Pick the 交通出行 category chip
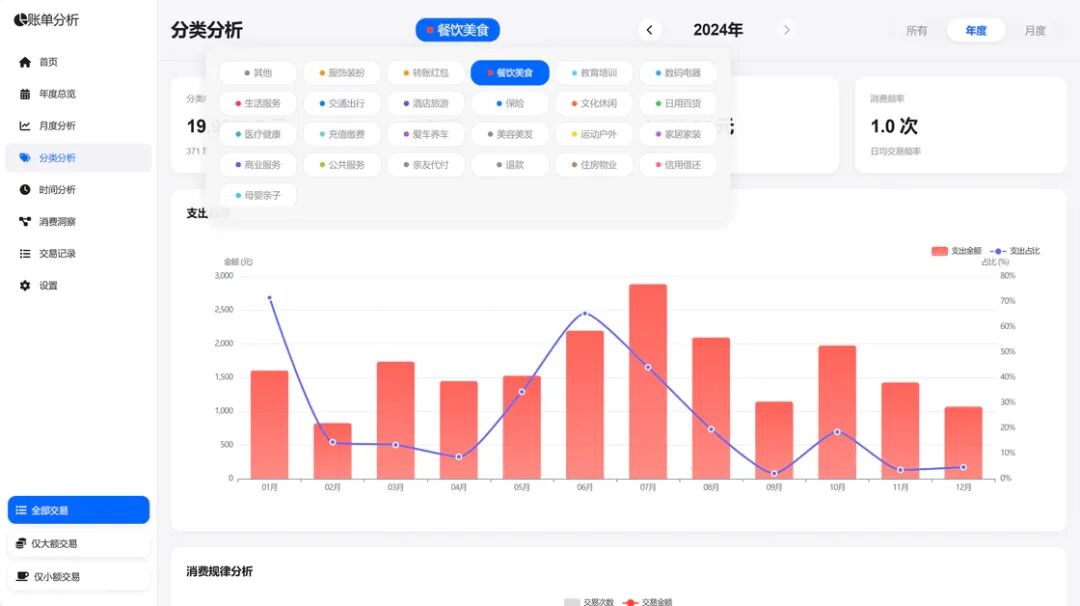This screenshot has height=606, width=1080. pos(342,103)
